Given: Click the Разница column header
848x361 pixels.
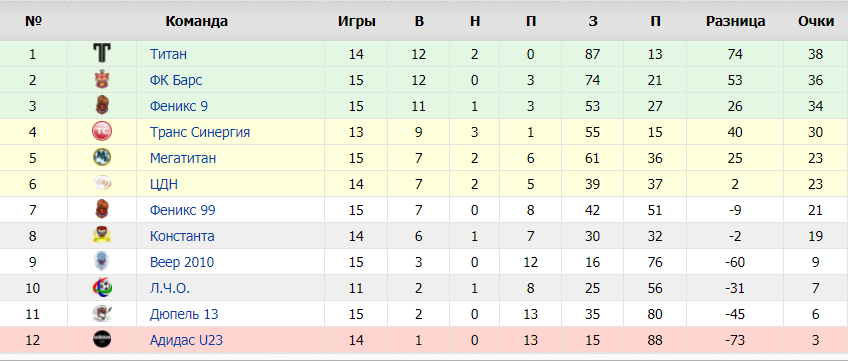Looking at the screenshot, I should point(736,22).
